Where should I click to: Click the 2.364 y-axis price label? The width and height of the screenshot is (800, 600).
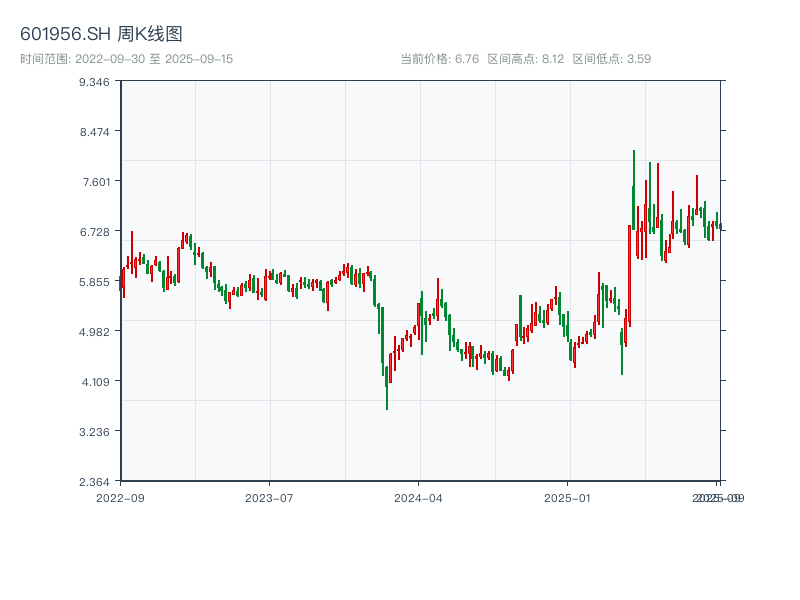click(x=93, y=481)
